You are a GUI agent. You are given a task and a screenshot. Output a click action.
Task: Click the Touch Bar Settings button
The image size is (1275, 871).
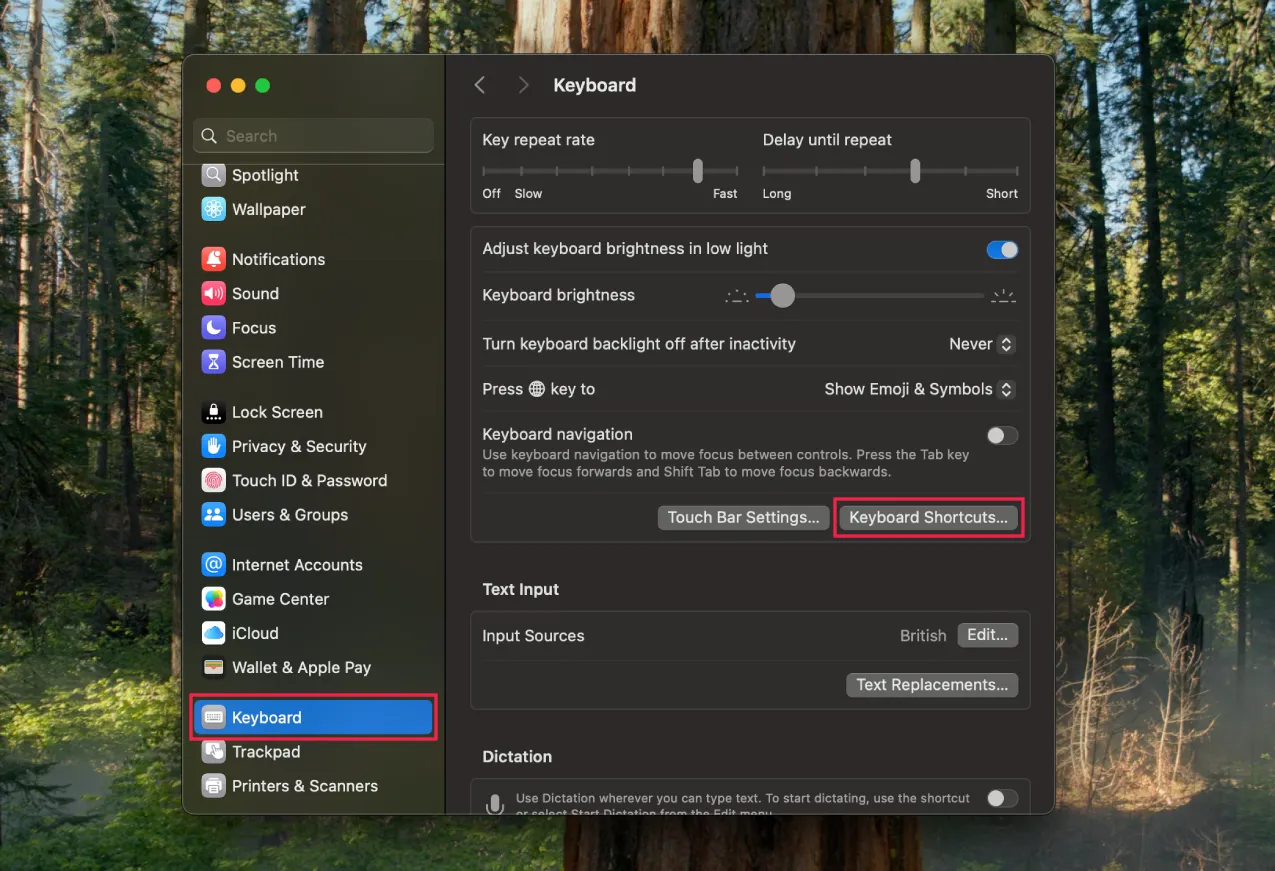click(743, 517)
